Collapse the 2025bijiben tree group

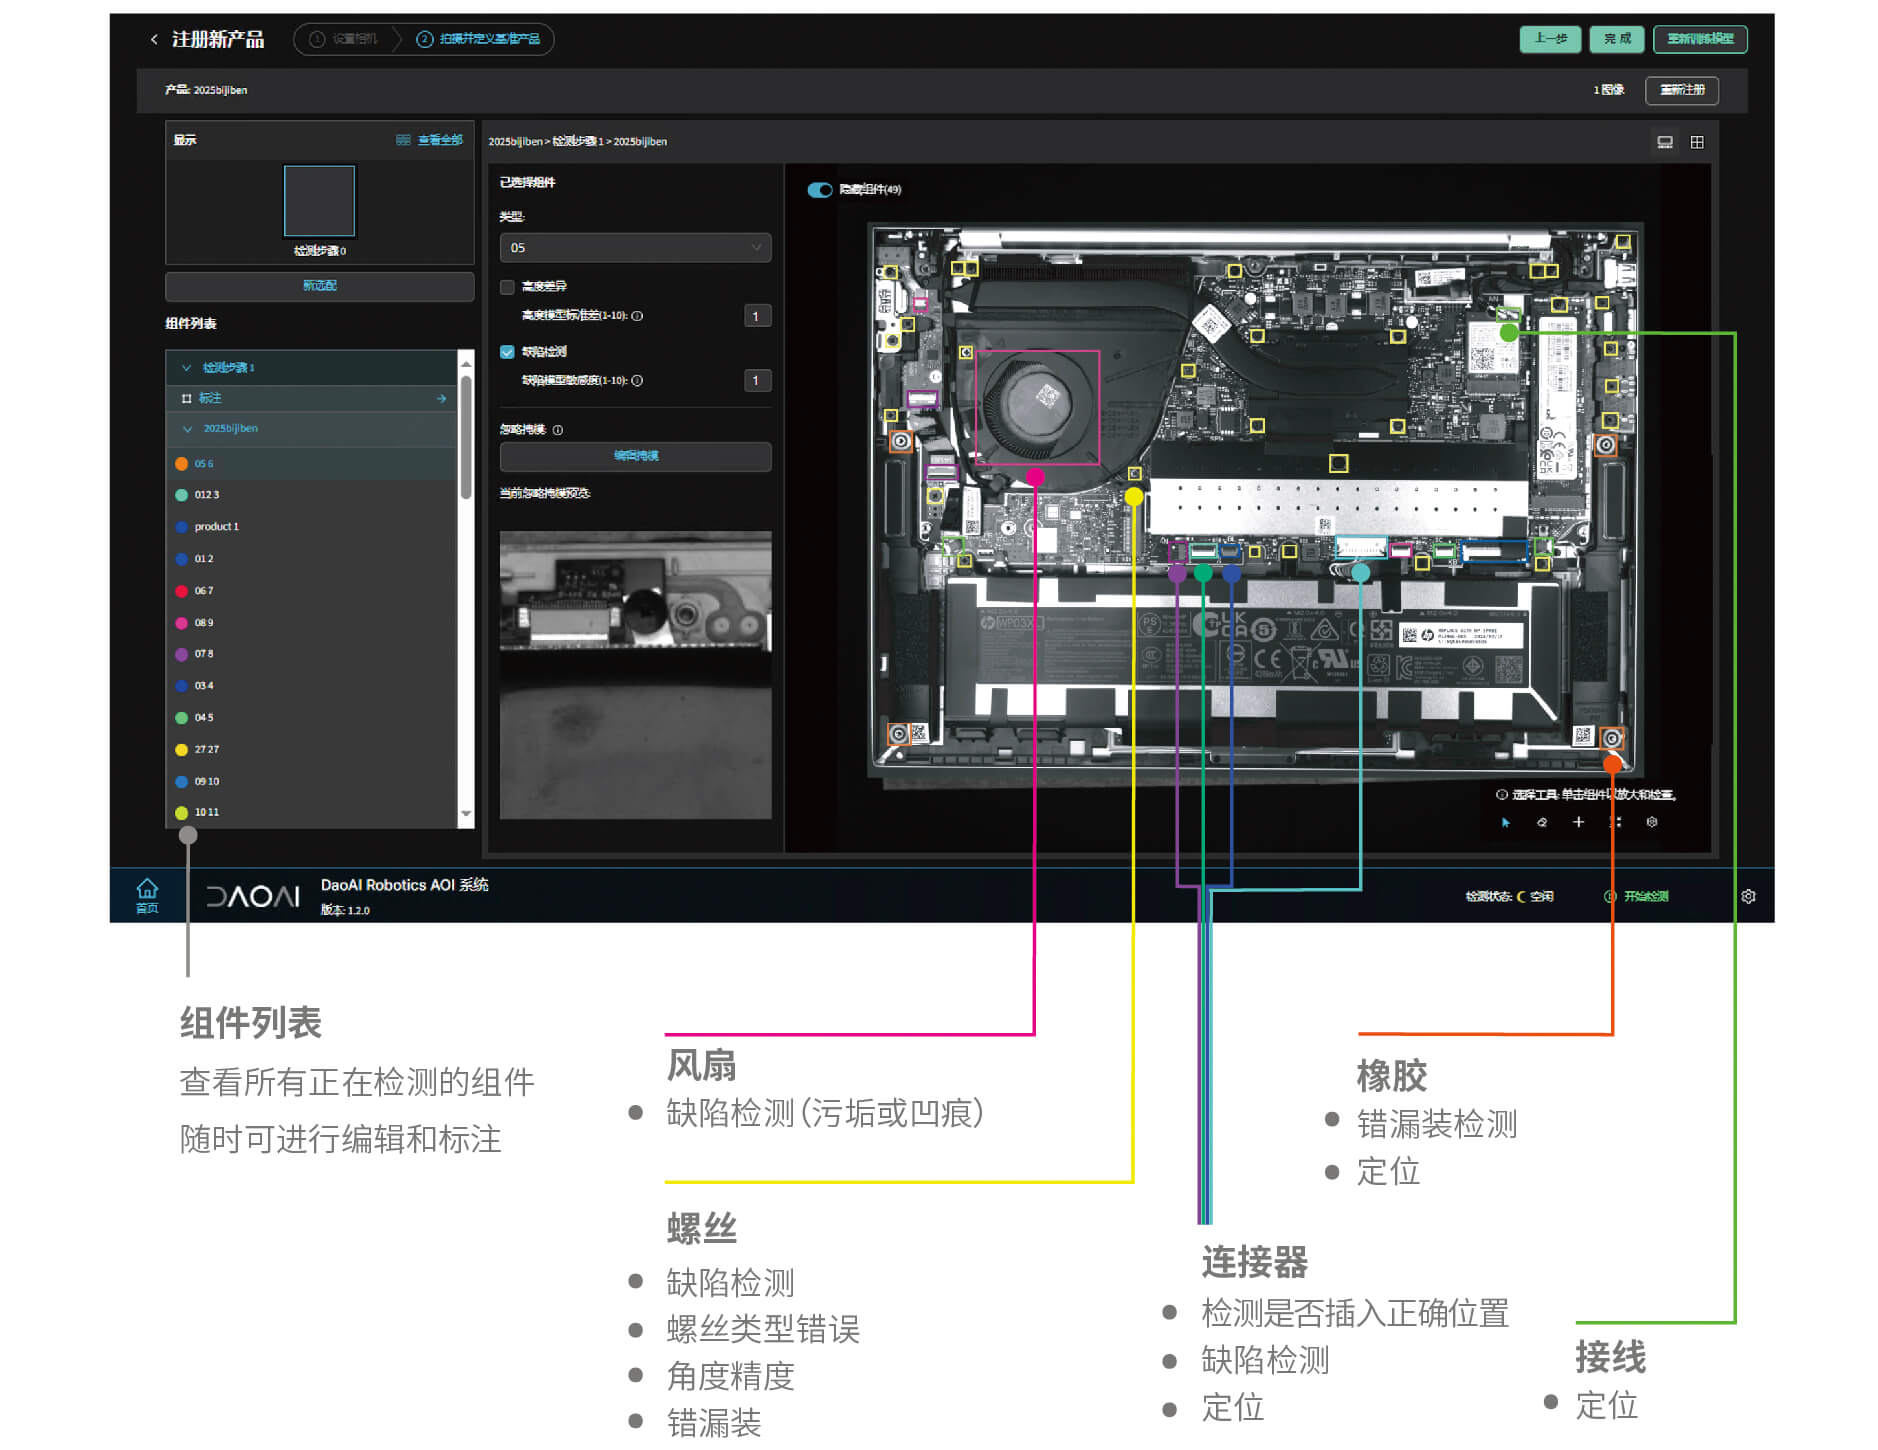click(187, 429)
